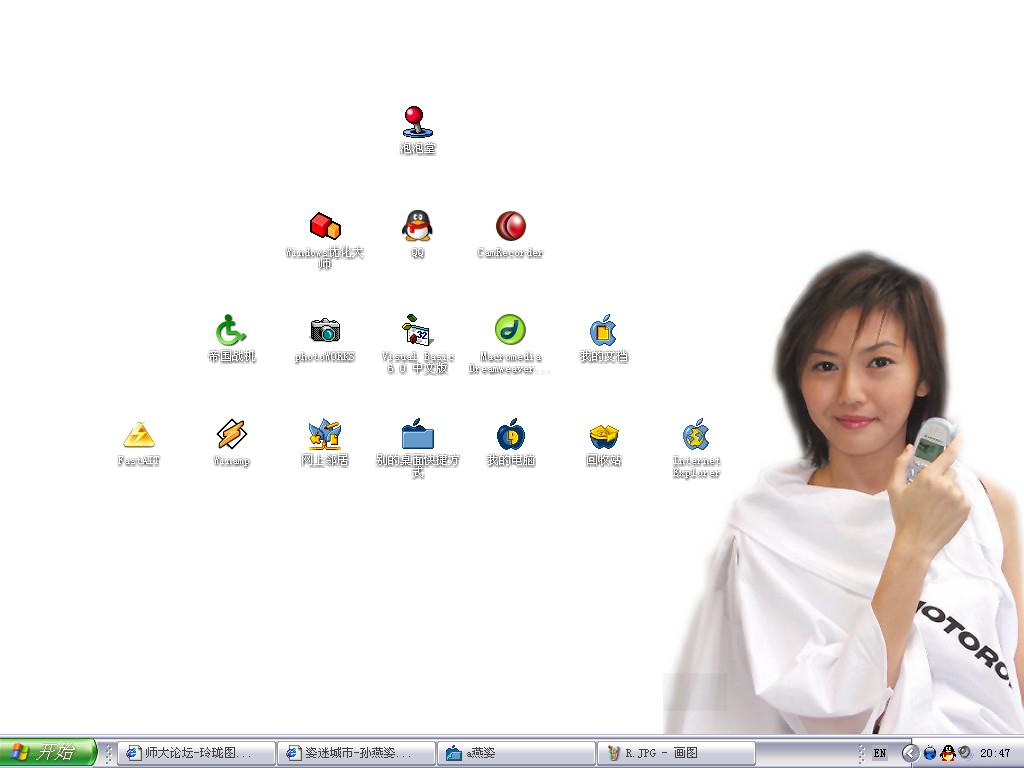1024x768 pixels.
Task: Select the 帝国战机 game shortcut
Action: (231, 331)
